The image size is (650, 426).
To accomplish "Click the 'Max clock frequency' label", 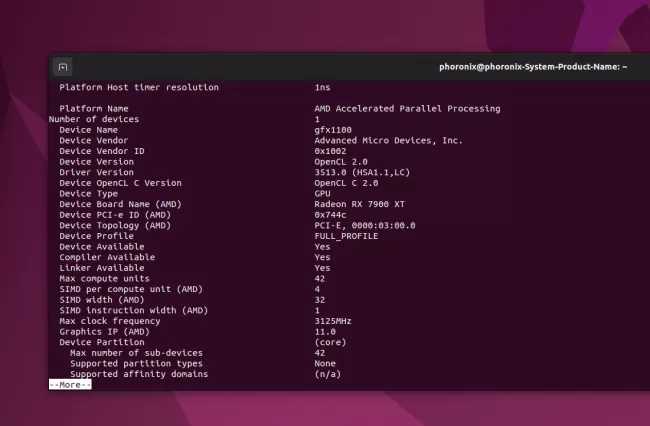I will (109, 321).
